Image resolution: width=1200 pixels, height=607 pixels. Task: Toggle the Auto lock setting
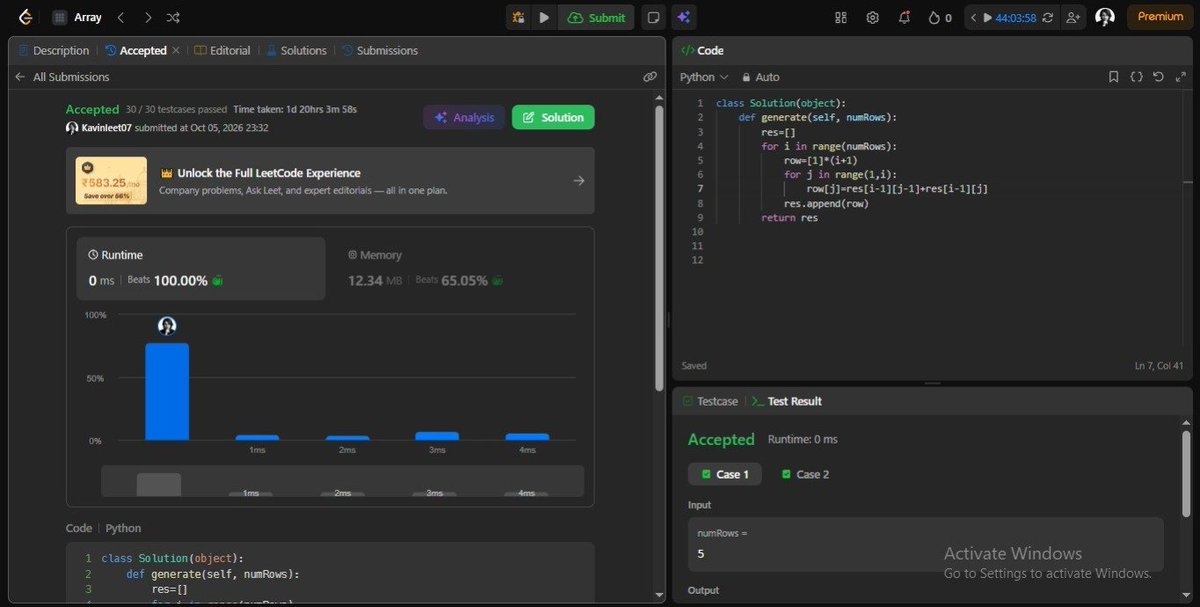pyautogui.click(x=761, y=77)
